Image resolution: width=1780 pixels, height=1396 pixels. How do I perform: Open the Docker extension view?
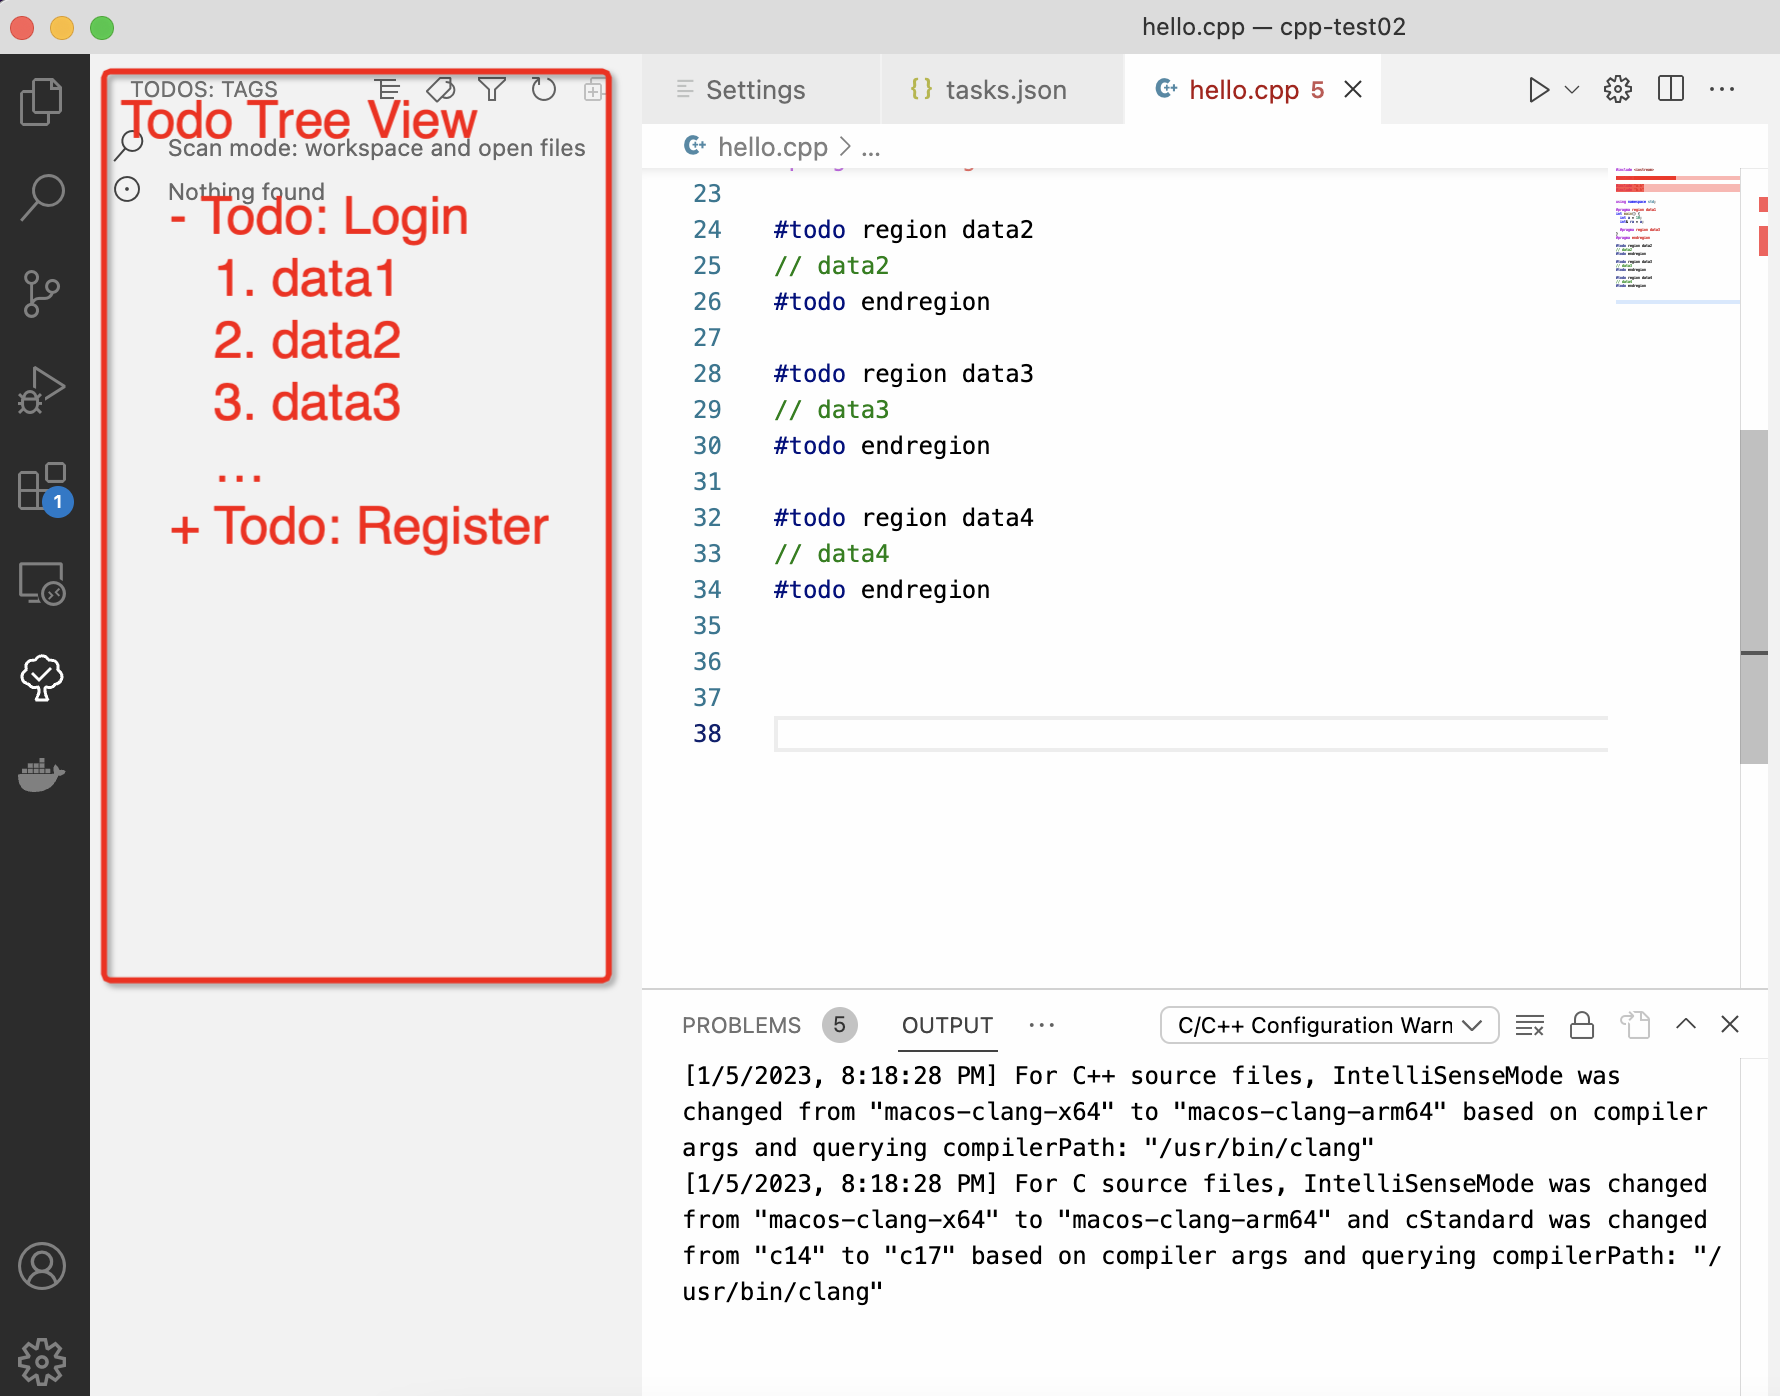(x=41, y=773)
